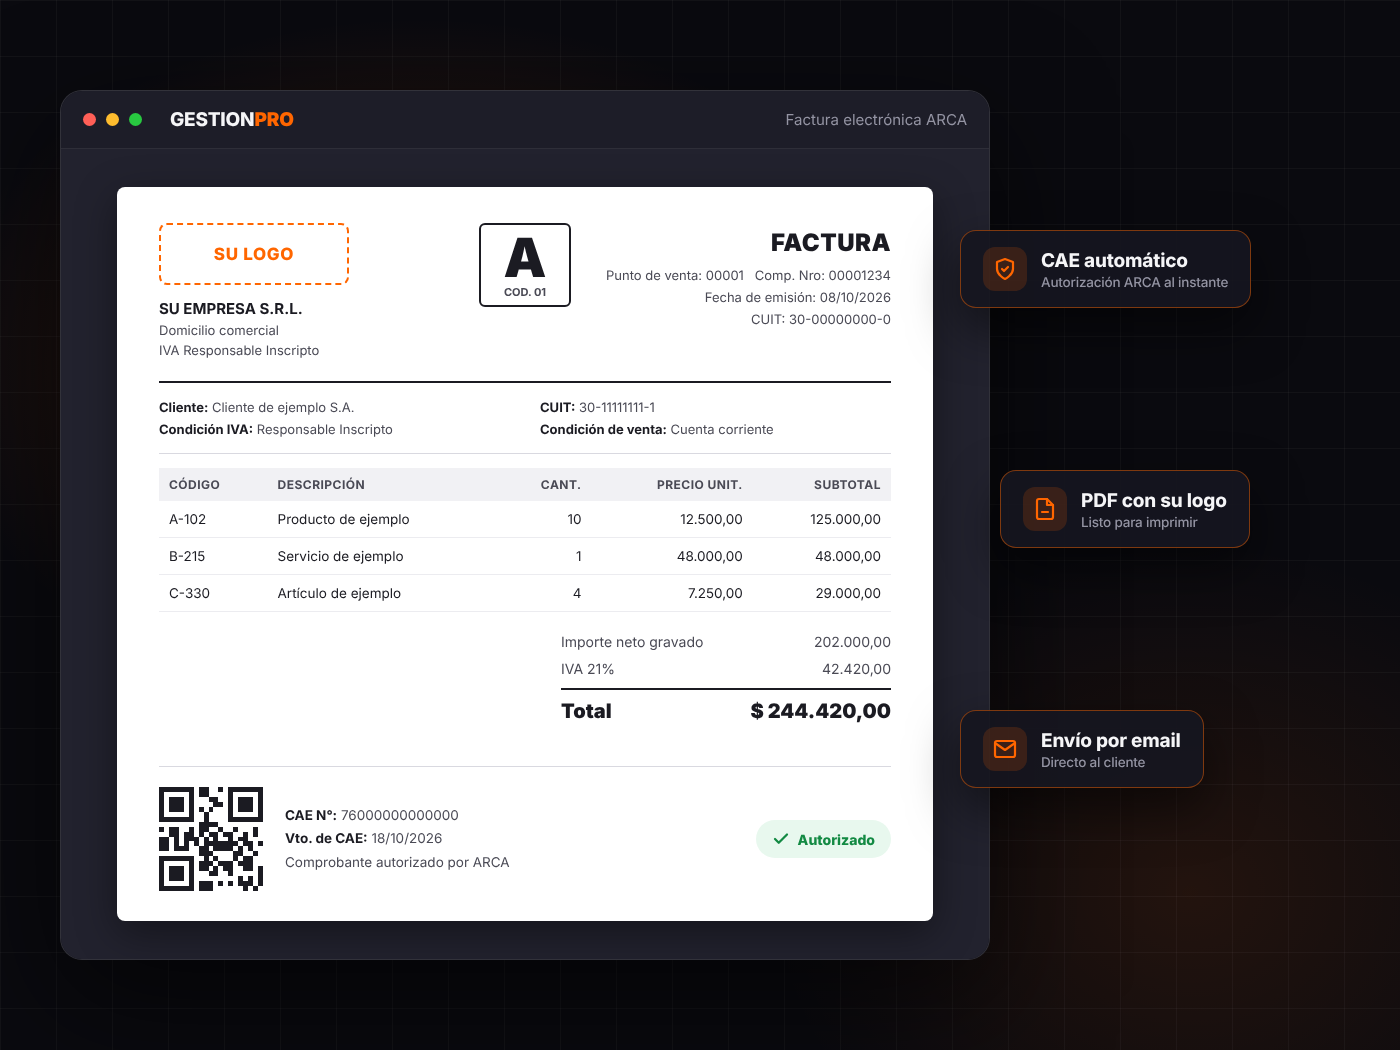The height and width of the screenshot is (1050, 1400).
Task: Click the 7.250,00 unit price
Action: click(x=715, y=594)
